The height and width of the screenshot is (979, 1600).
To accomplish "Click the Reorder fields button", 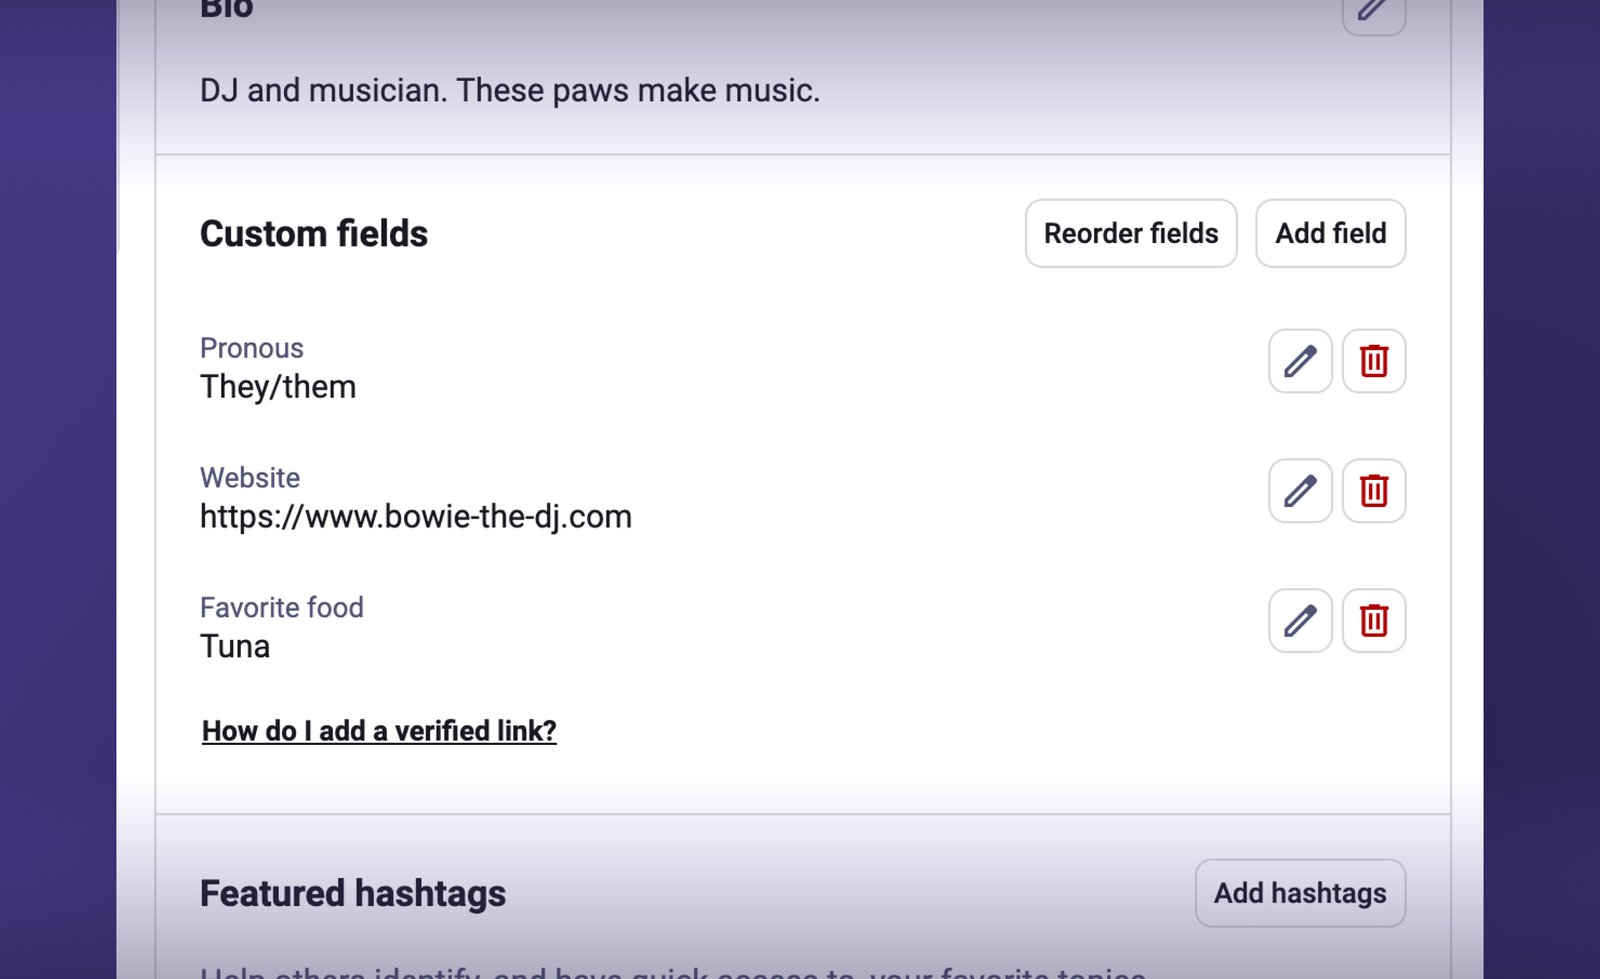I will 1130,233.
